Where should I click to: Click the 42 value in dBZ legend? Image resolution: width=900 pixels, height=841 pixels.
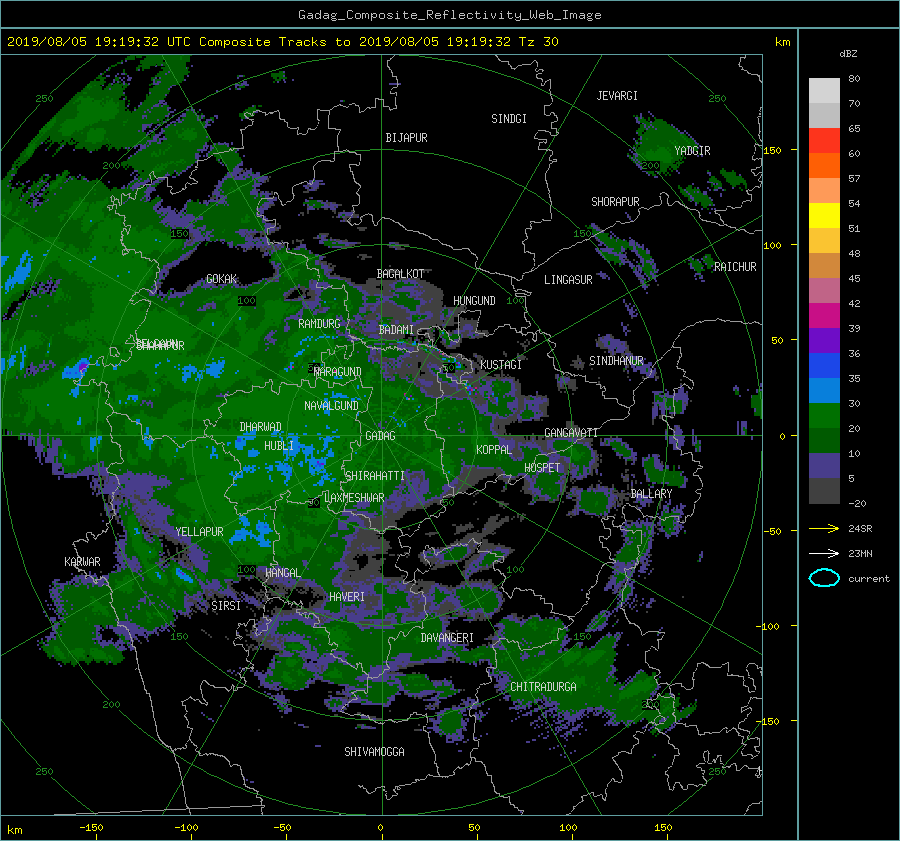click(x=854, y=303)
